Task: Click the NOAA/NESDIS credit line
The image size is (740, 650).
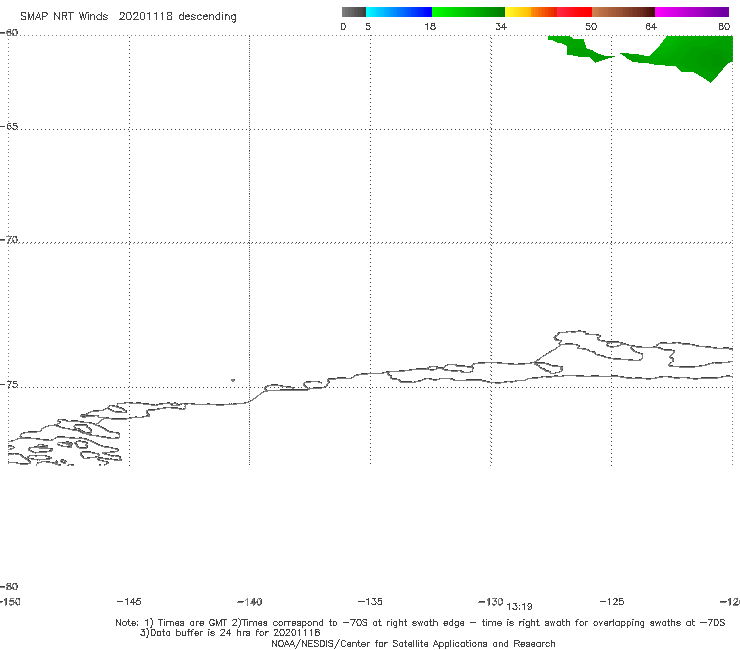Action: tap(413, 643)
